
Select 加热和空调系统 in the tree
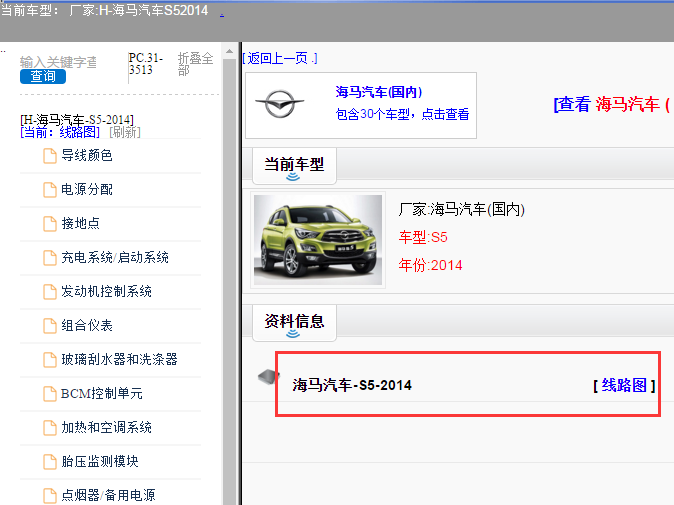coord(106,427)
